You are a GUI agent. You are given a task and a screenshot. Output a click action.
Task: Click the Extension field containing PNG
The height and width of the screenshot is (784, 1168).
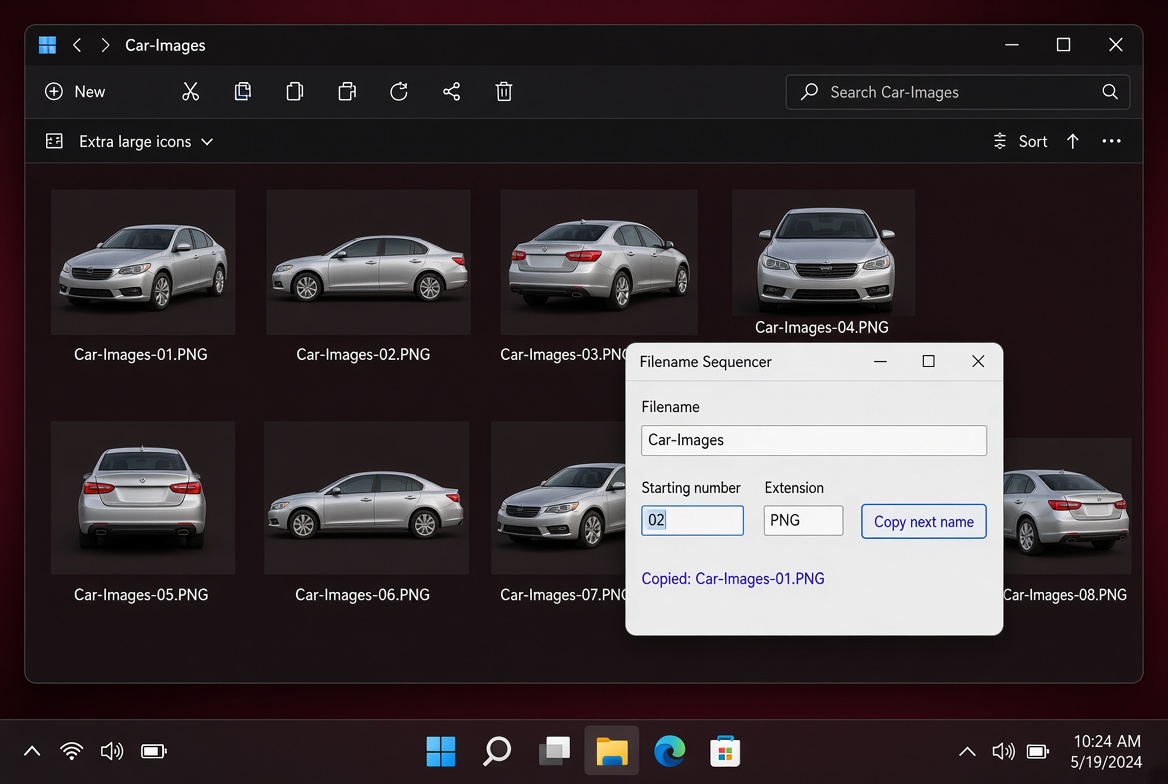click(803, 520)
